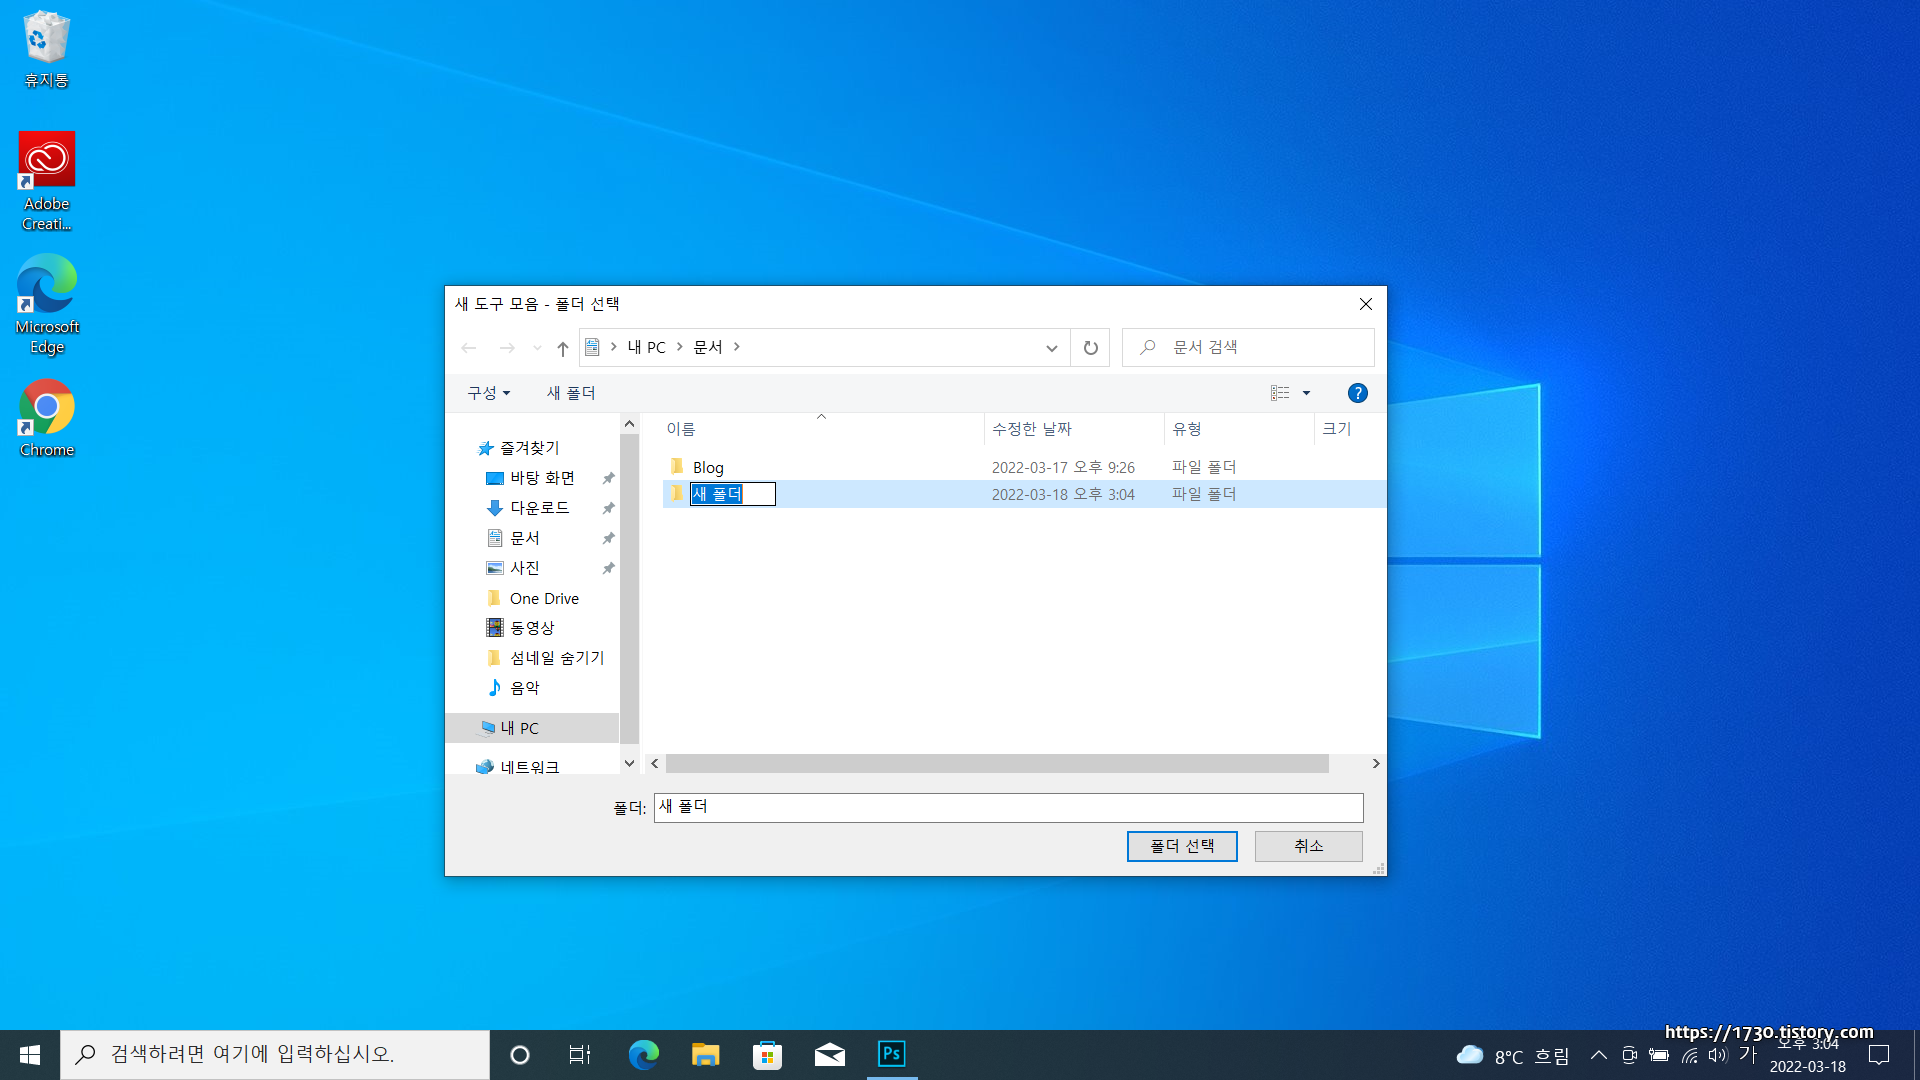Screen dimensions: 1920x1080
Task: Open the help question mark icon
Action: [x=1357, y=393]
